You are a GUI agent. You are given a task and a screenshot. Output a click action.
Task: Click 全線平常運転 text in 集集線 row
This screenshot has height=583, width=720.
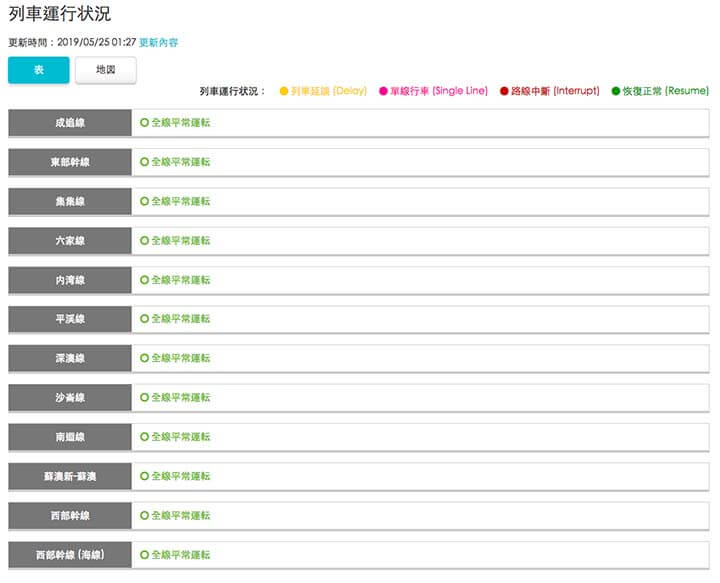click(181, 201)
